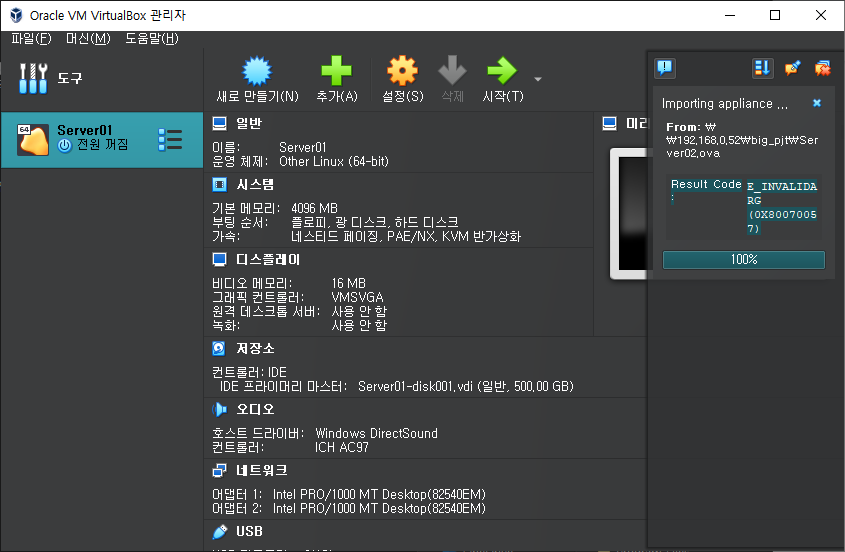This screenshot has height=552, width=845.
Task: Open the 도움말(H) menu
Action: pos(151,38)
